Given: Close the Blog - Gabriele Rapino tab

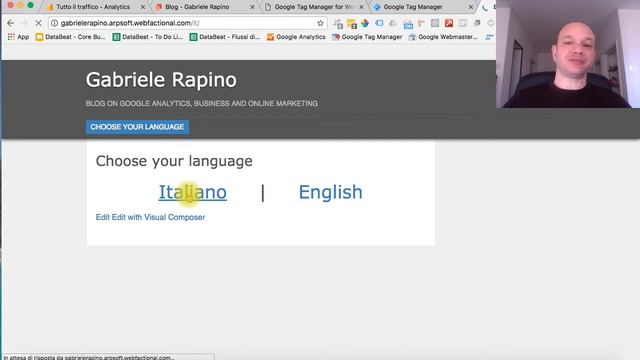Looking at the screenshot, I should pyautogui.click(x=253, y=7).
